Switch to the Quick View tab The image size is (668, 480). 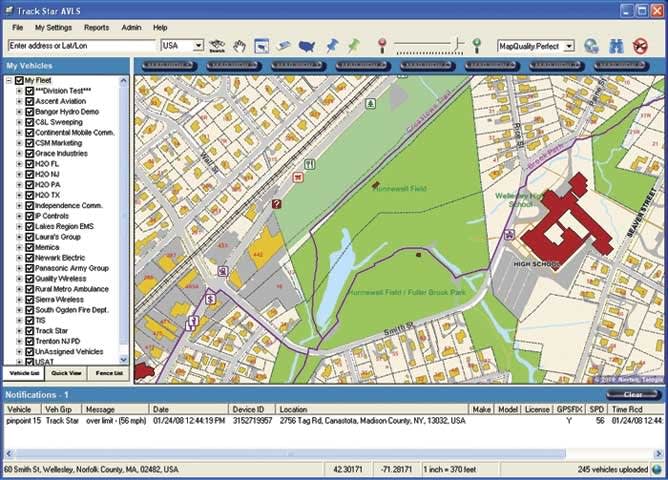pos(65,373)
